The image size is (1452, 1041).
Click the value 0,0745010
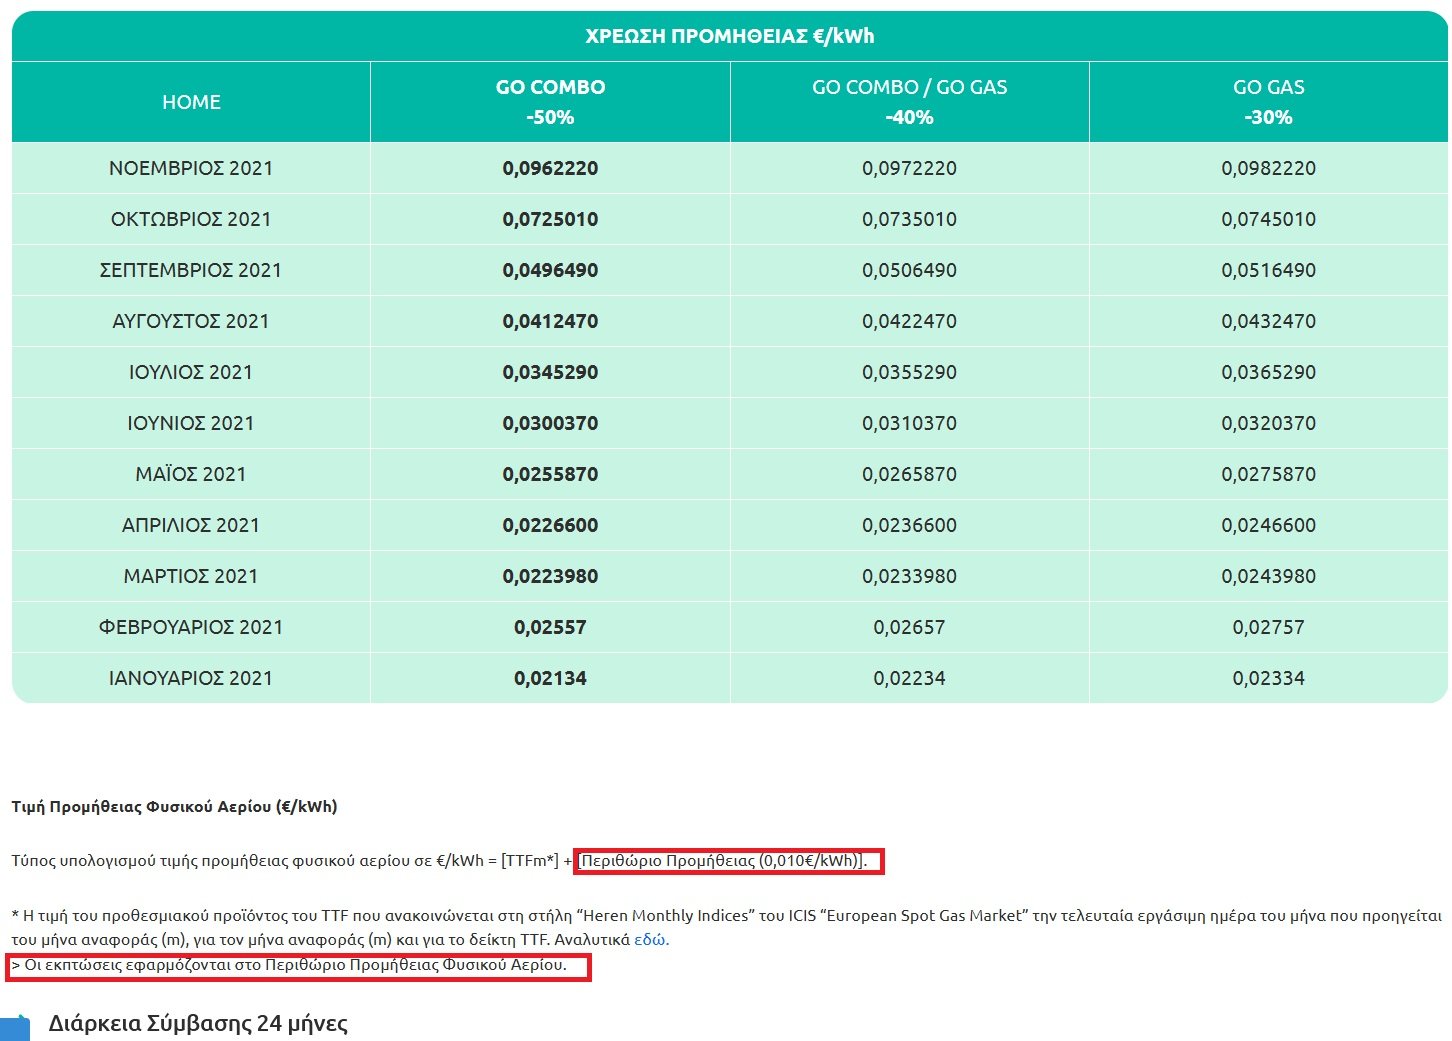(x=1268, y=219)
